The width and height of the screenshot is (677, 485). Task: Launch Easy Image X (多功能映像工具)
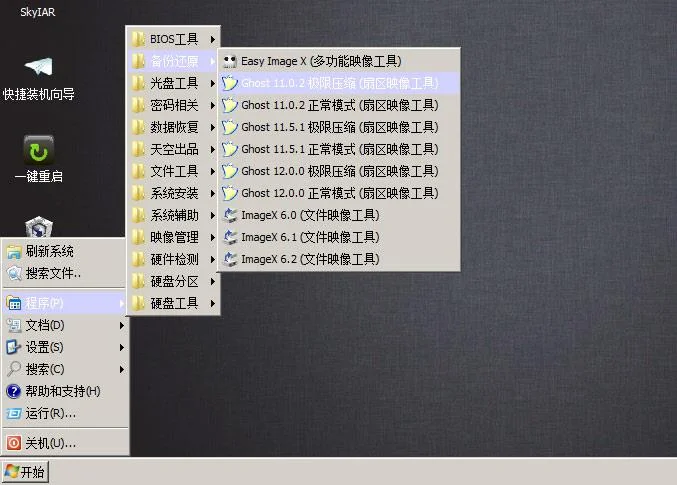pyautogui.click(x=339, y=61)
